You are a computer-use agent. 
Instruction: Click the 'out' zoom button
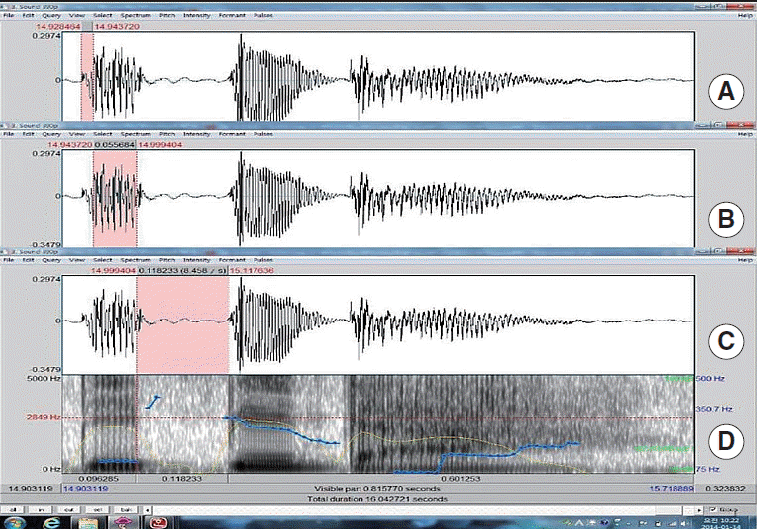[x=66, y=509]
